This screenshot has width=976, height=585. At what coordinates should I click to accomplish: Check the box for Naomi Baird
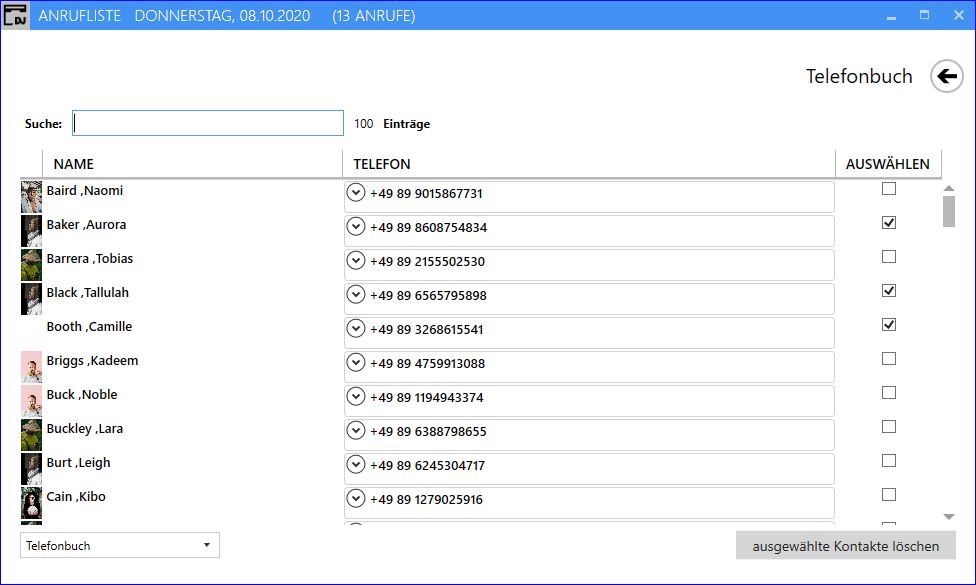(889, 189)
